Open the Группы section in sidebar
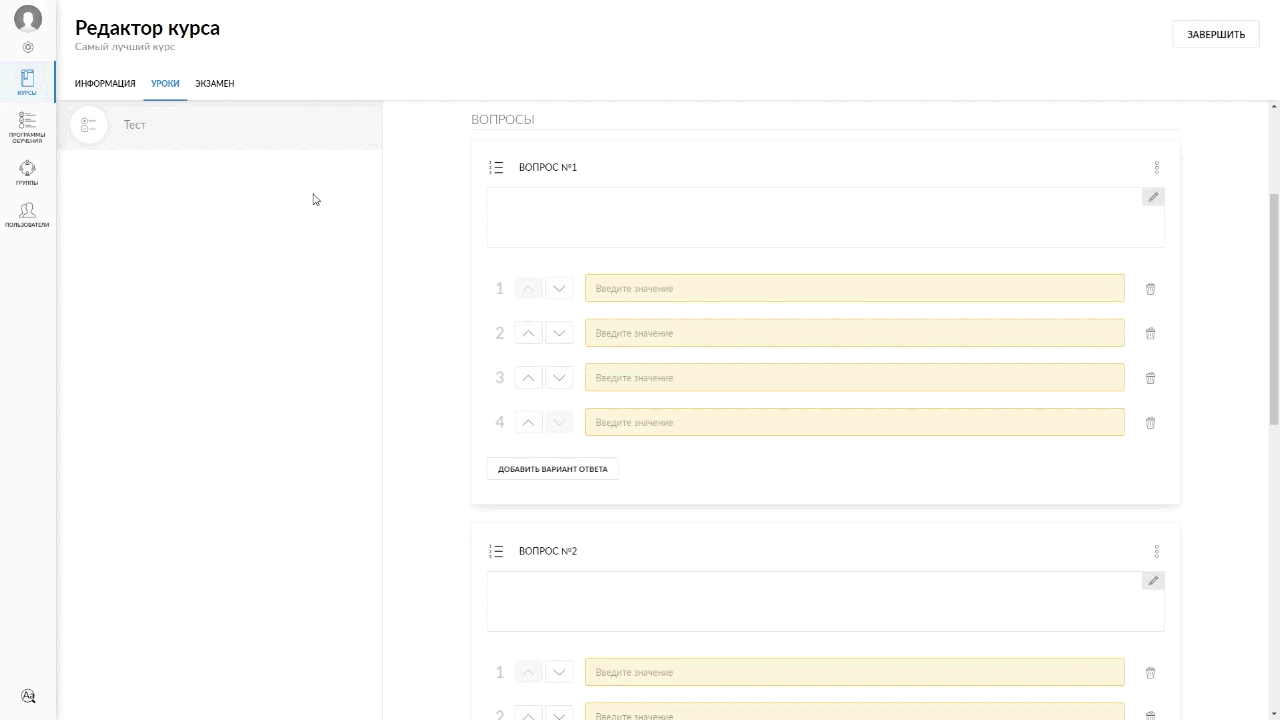Viewport: 1280px width, 720px height. point(27,173)
